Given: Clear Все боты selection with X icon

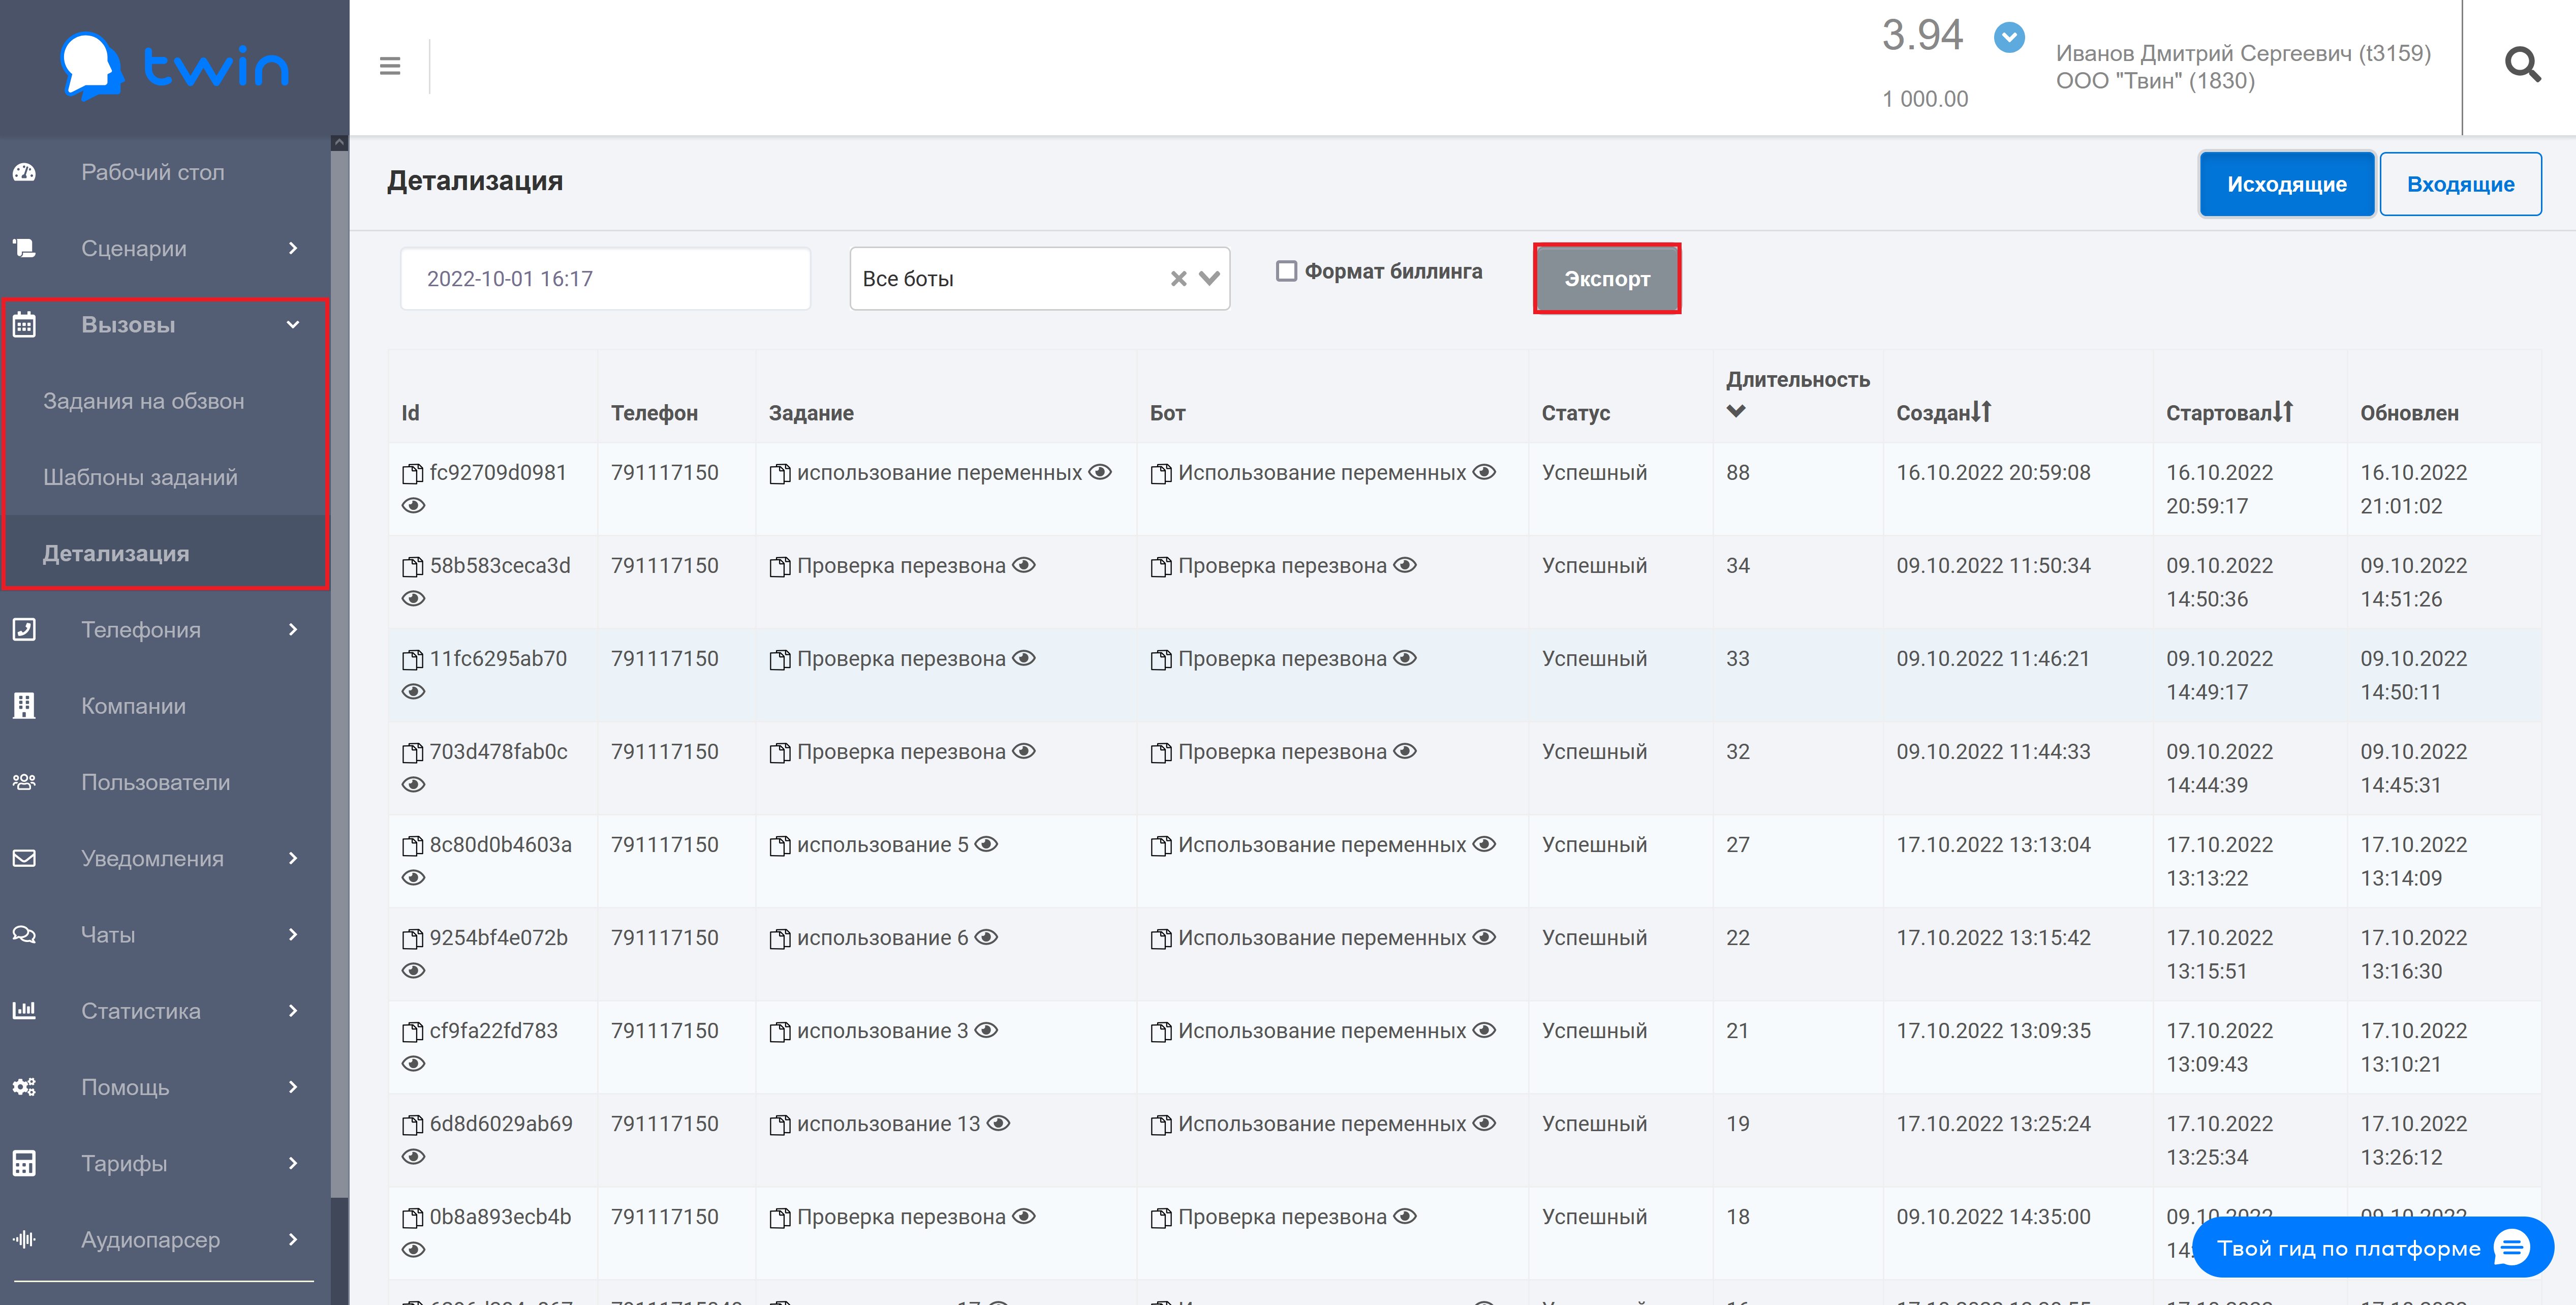Looking at the screenshot, I should pyautogui.click(x=1178, y=279).
